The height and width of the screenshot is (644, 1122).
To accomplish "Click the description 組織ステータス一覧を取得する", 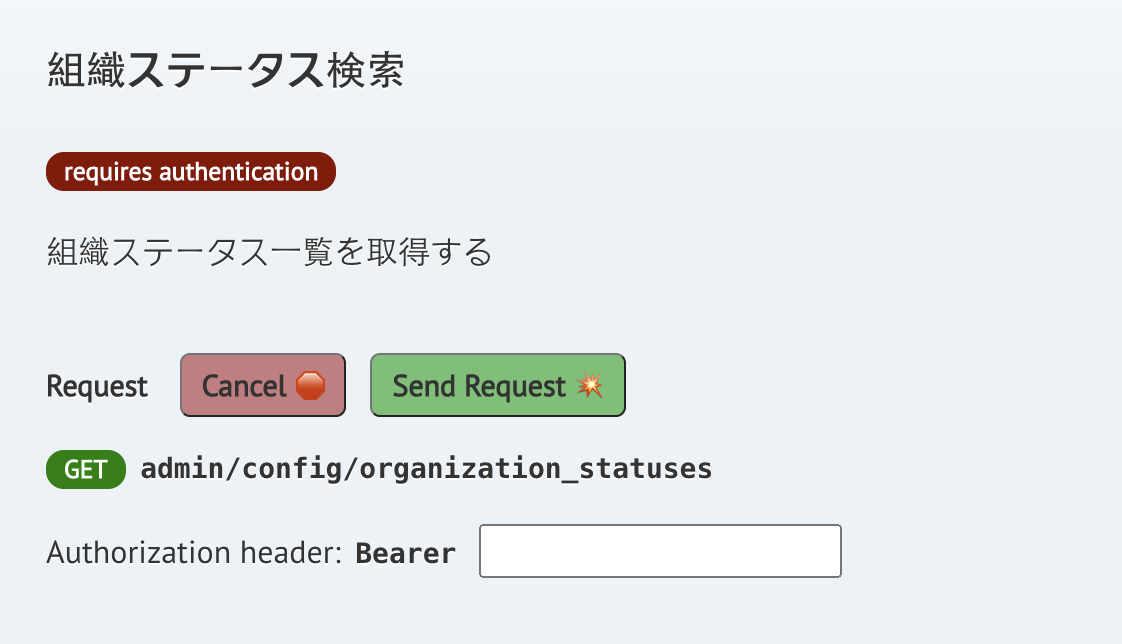I will point(269,252).
